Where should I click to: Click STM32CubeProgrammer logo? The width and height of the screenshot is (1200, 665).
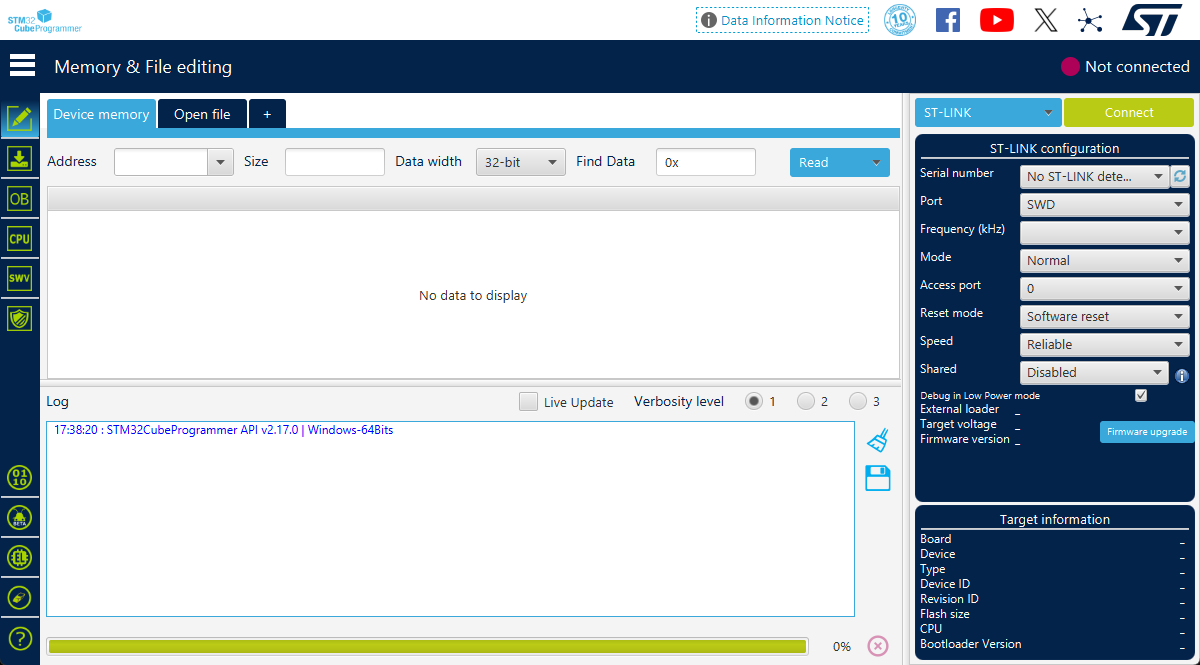[45, 20]
